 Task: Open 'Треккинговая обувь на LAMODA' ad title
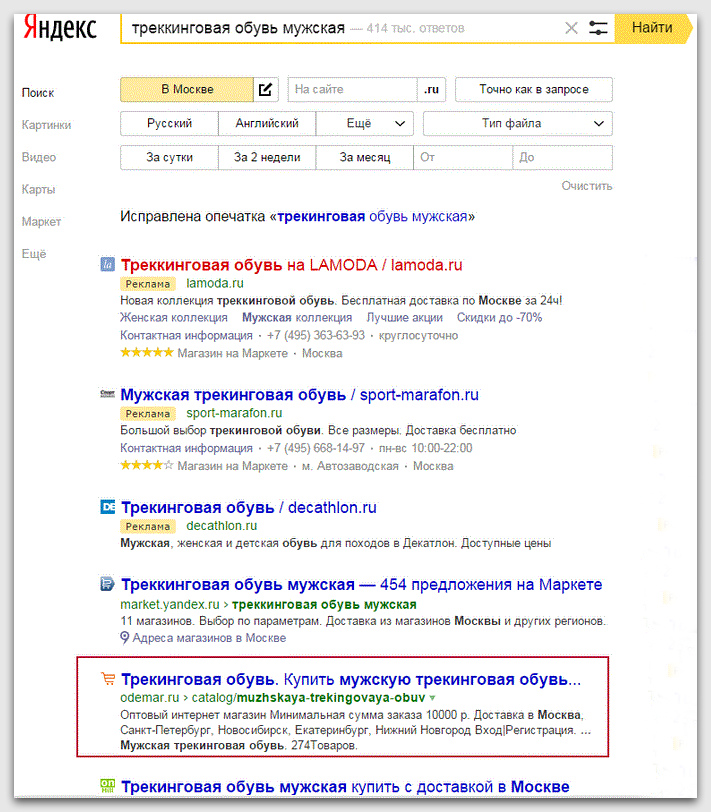pyautogui.click(x=292, y=265)
